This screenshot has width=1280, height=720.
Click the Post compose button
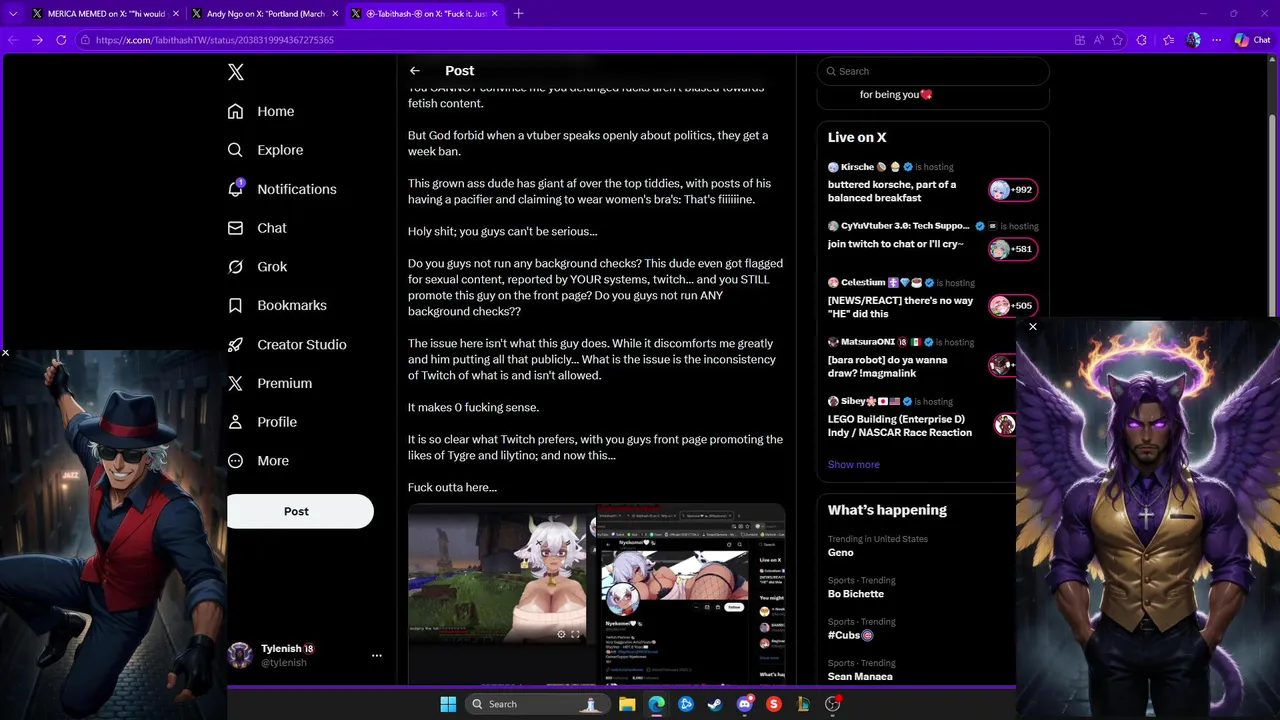coord(300,511)
